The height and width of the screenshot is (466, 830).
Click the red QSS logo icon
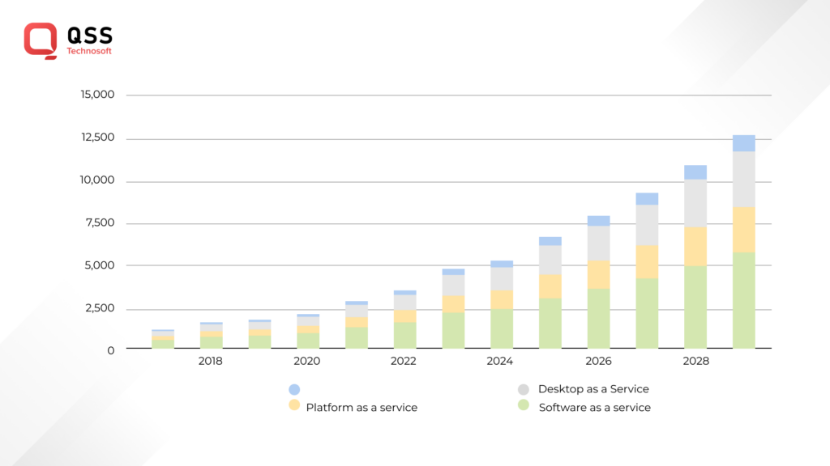[41, 40]
